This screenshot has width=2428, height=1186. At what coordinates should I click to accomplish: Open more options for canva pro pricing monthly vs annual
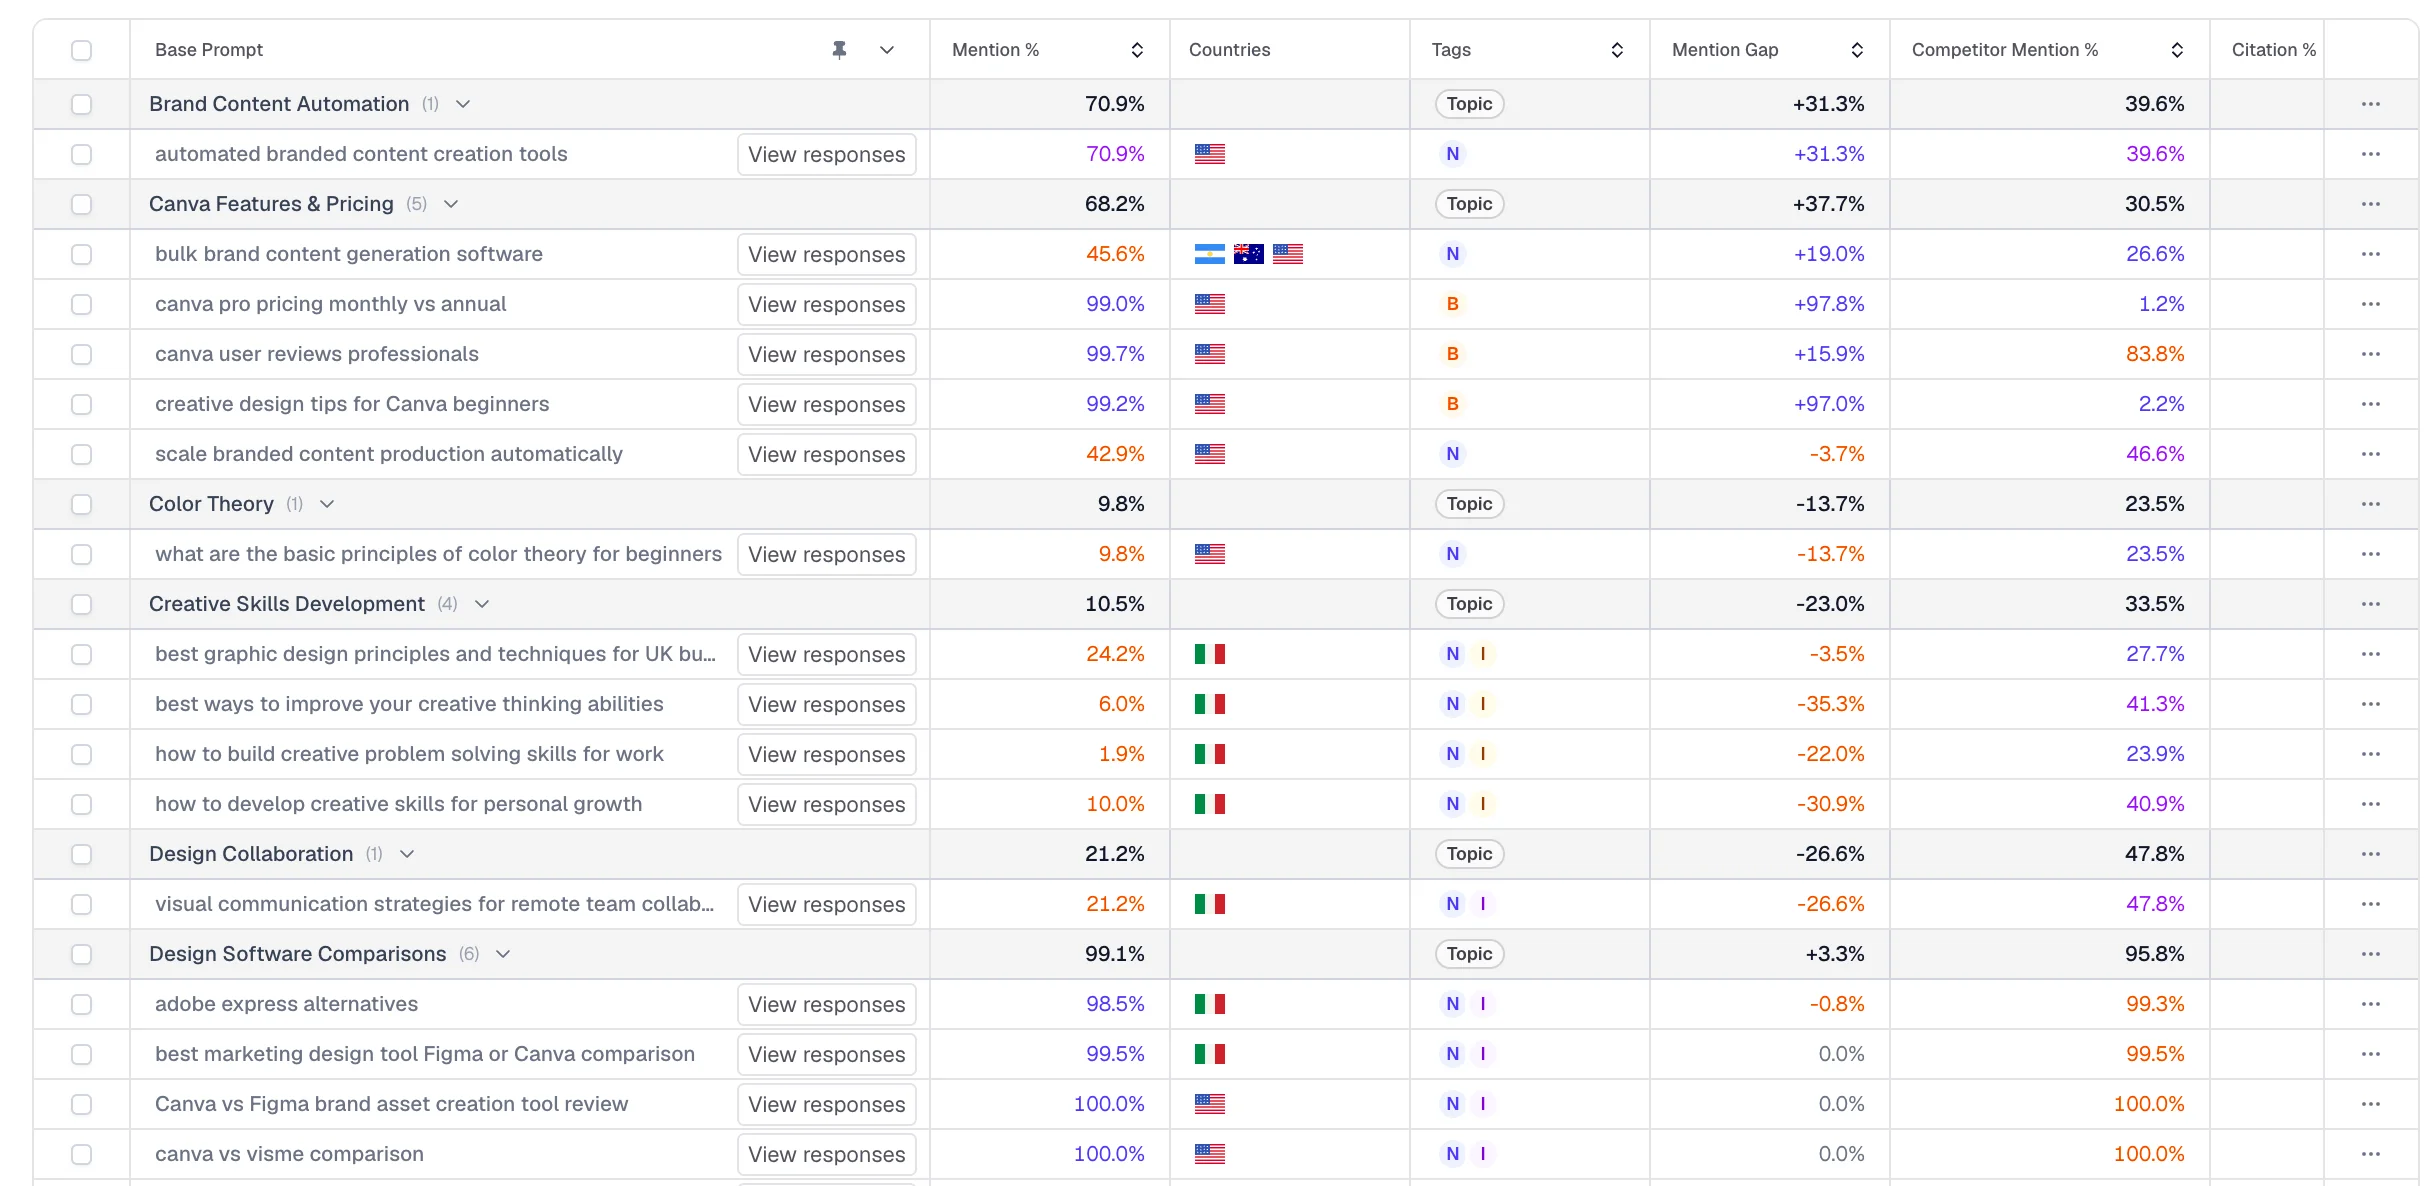tap(2370, 304)
